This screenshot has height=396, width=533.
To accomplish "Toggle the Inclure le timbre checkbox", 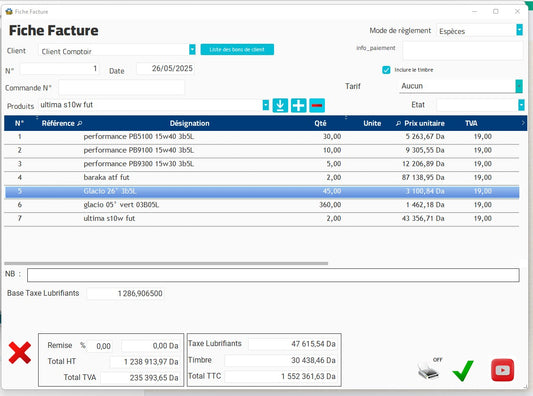I will click(x=386, y=70).
